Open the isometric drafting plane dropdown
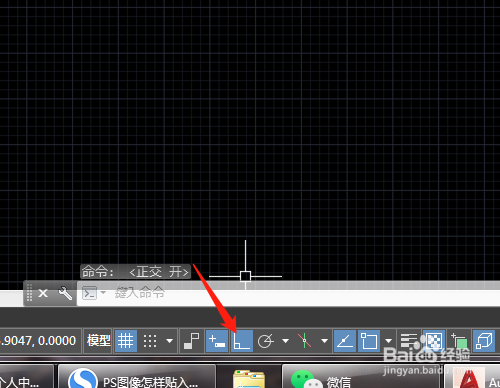The image size is (500, 388). click(324, 341)
